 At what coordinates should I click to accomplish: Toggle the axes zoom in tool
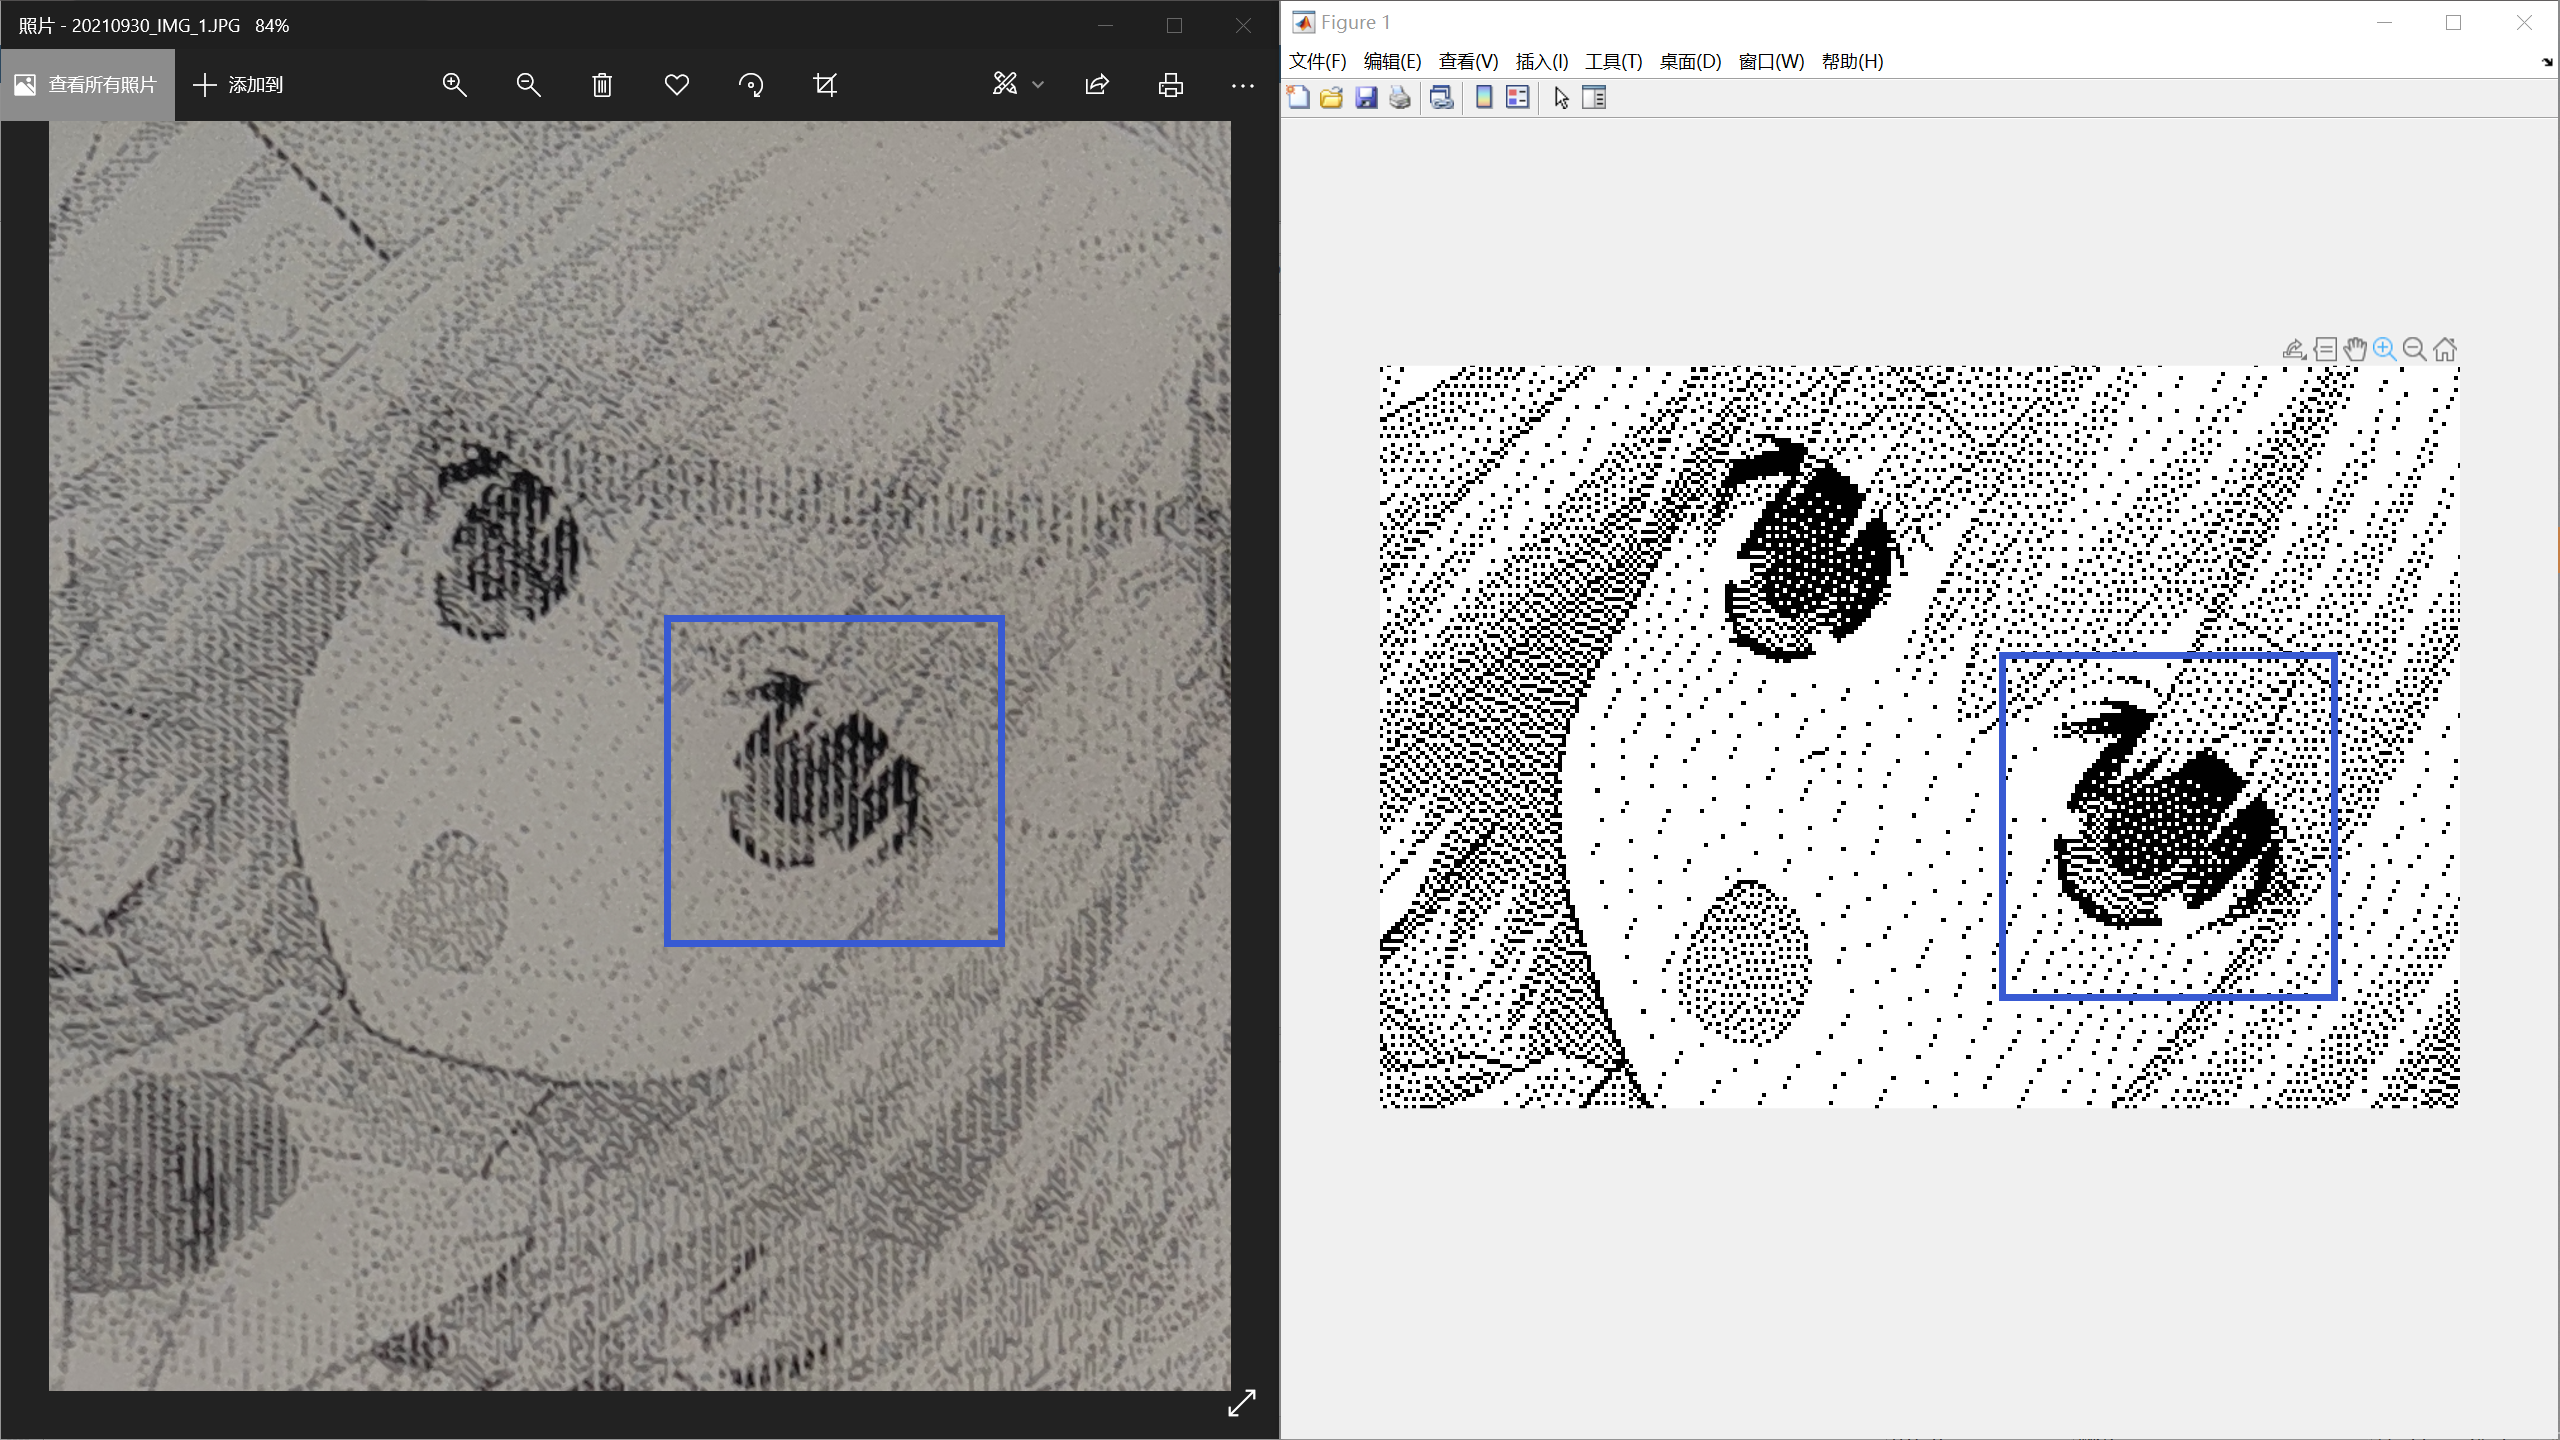[2385, 349]
